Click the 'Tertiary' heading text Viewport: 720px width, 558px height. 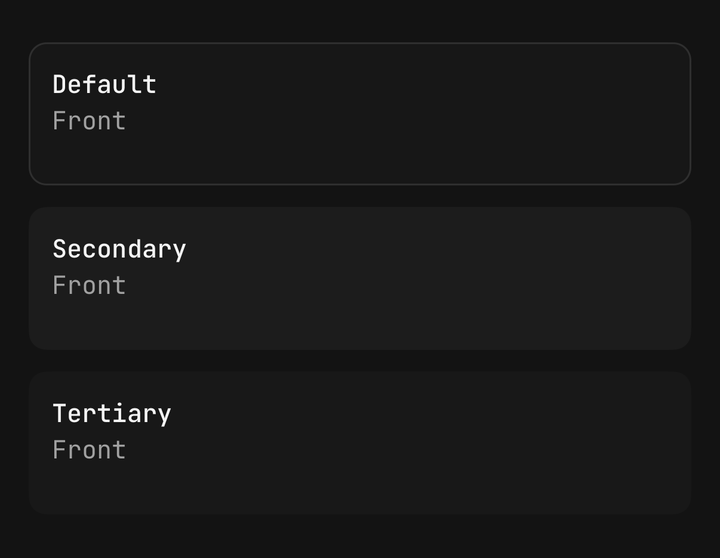tap(112, 414)
